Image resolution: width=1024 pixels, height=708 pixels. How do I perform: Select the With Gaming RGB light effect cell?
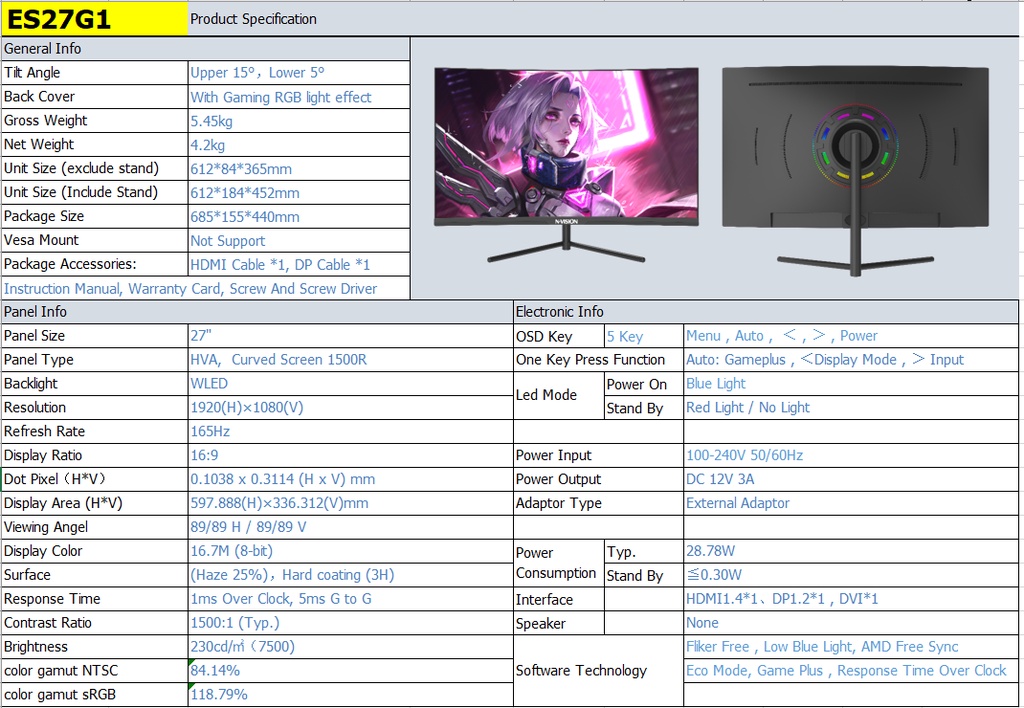click(x=298, y=97)
